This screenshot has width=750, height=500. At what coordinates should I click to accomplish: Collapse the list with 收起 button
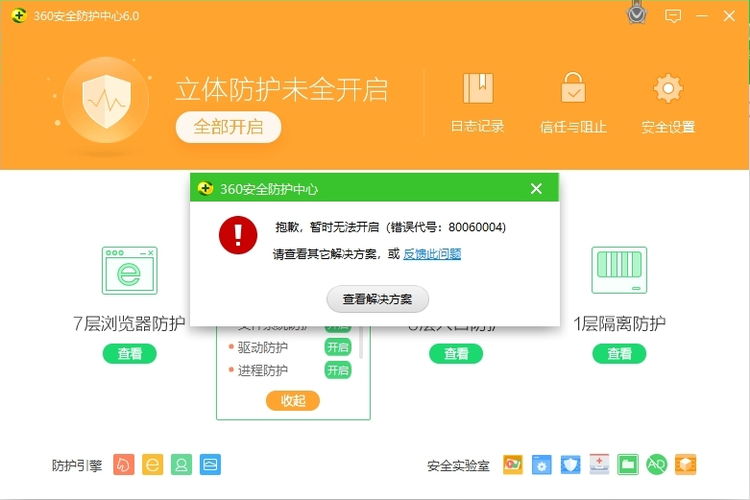[293, 400]
